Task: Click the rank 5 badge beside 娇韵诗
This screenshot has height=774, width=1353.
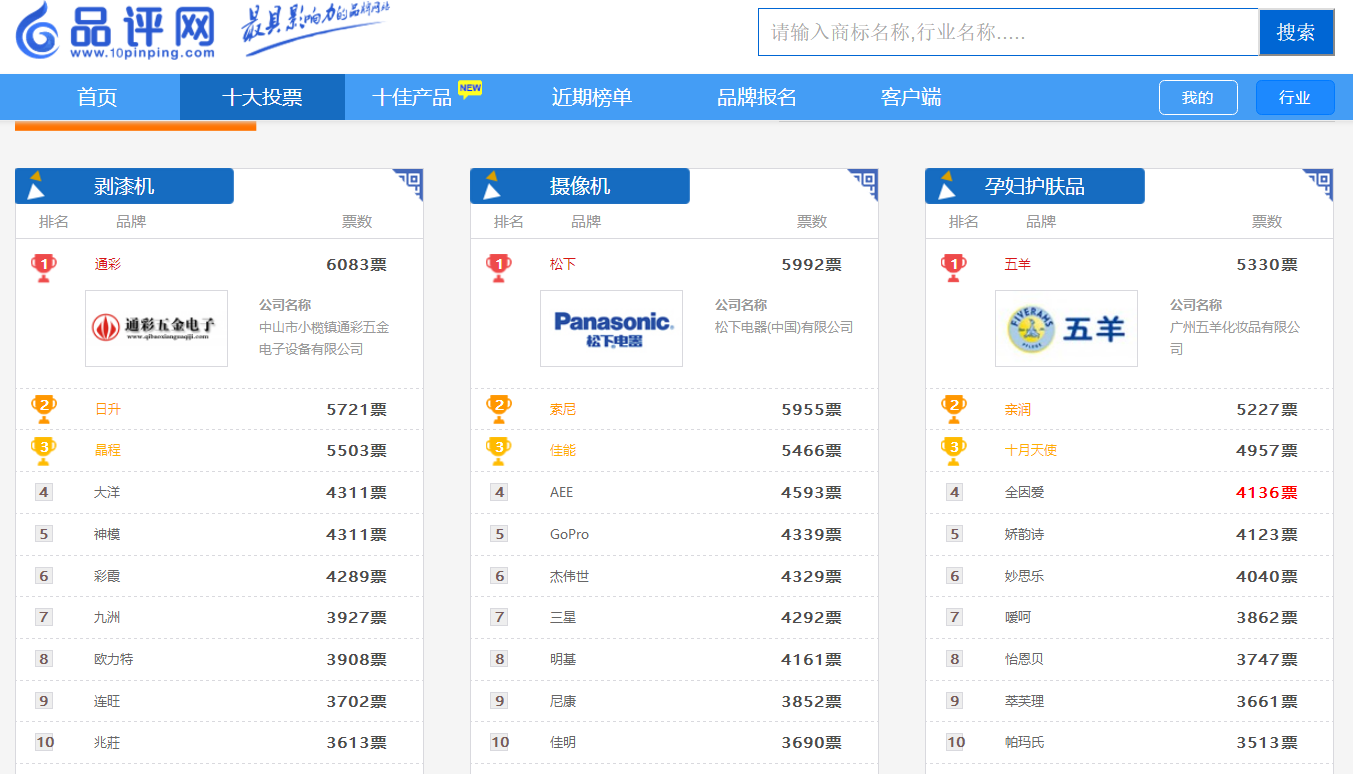Action: coord(954,534)
